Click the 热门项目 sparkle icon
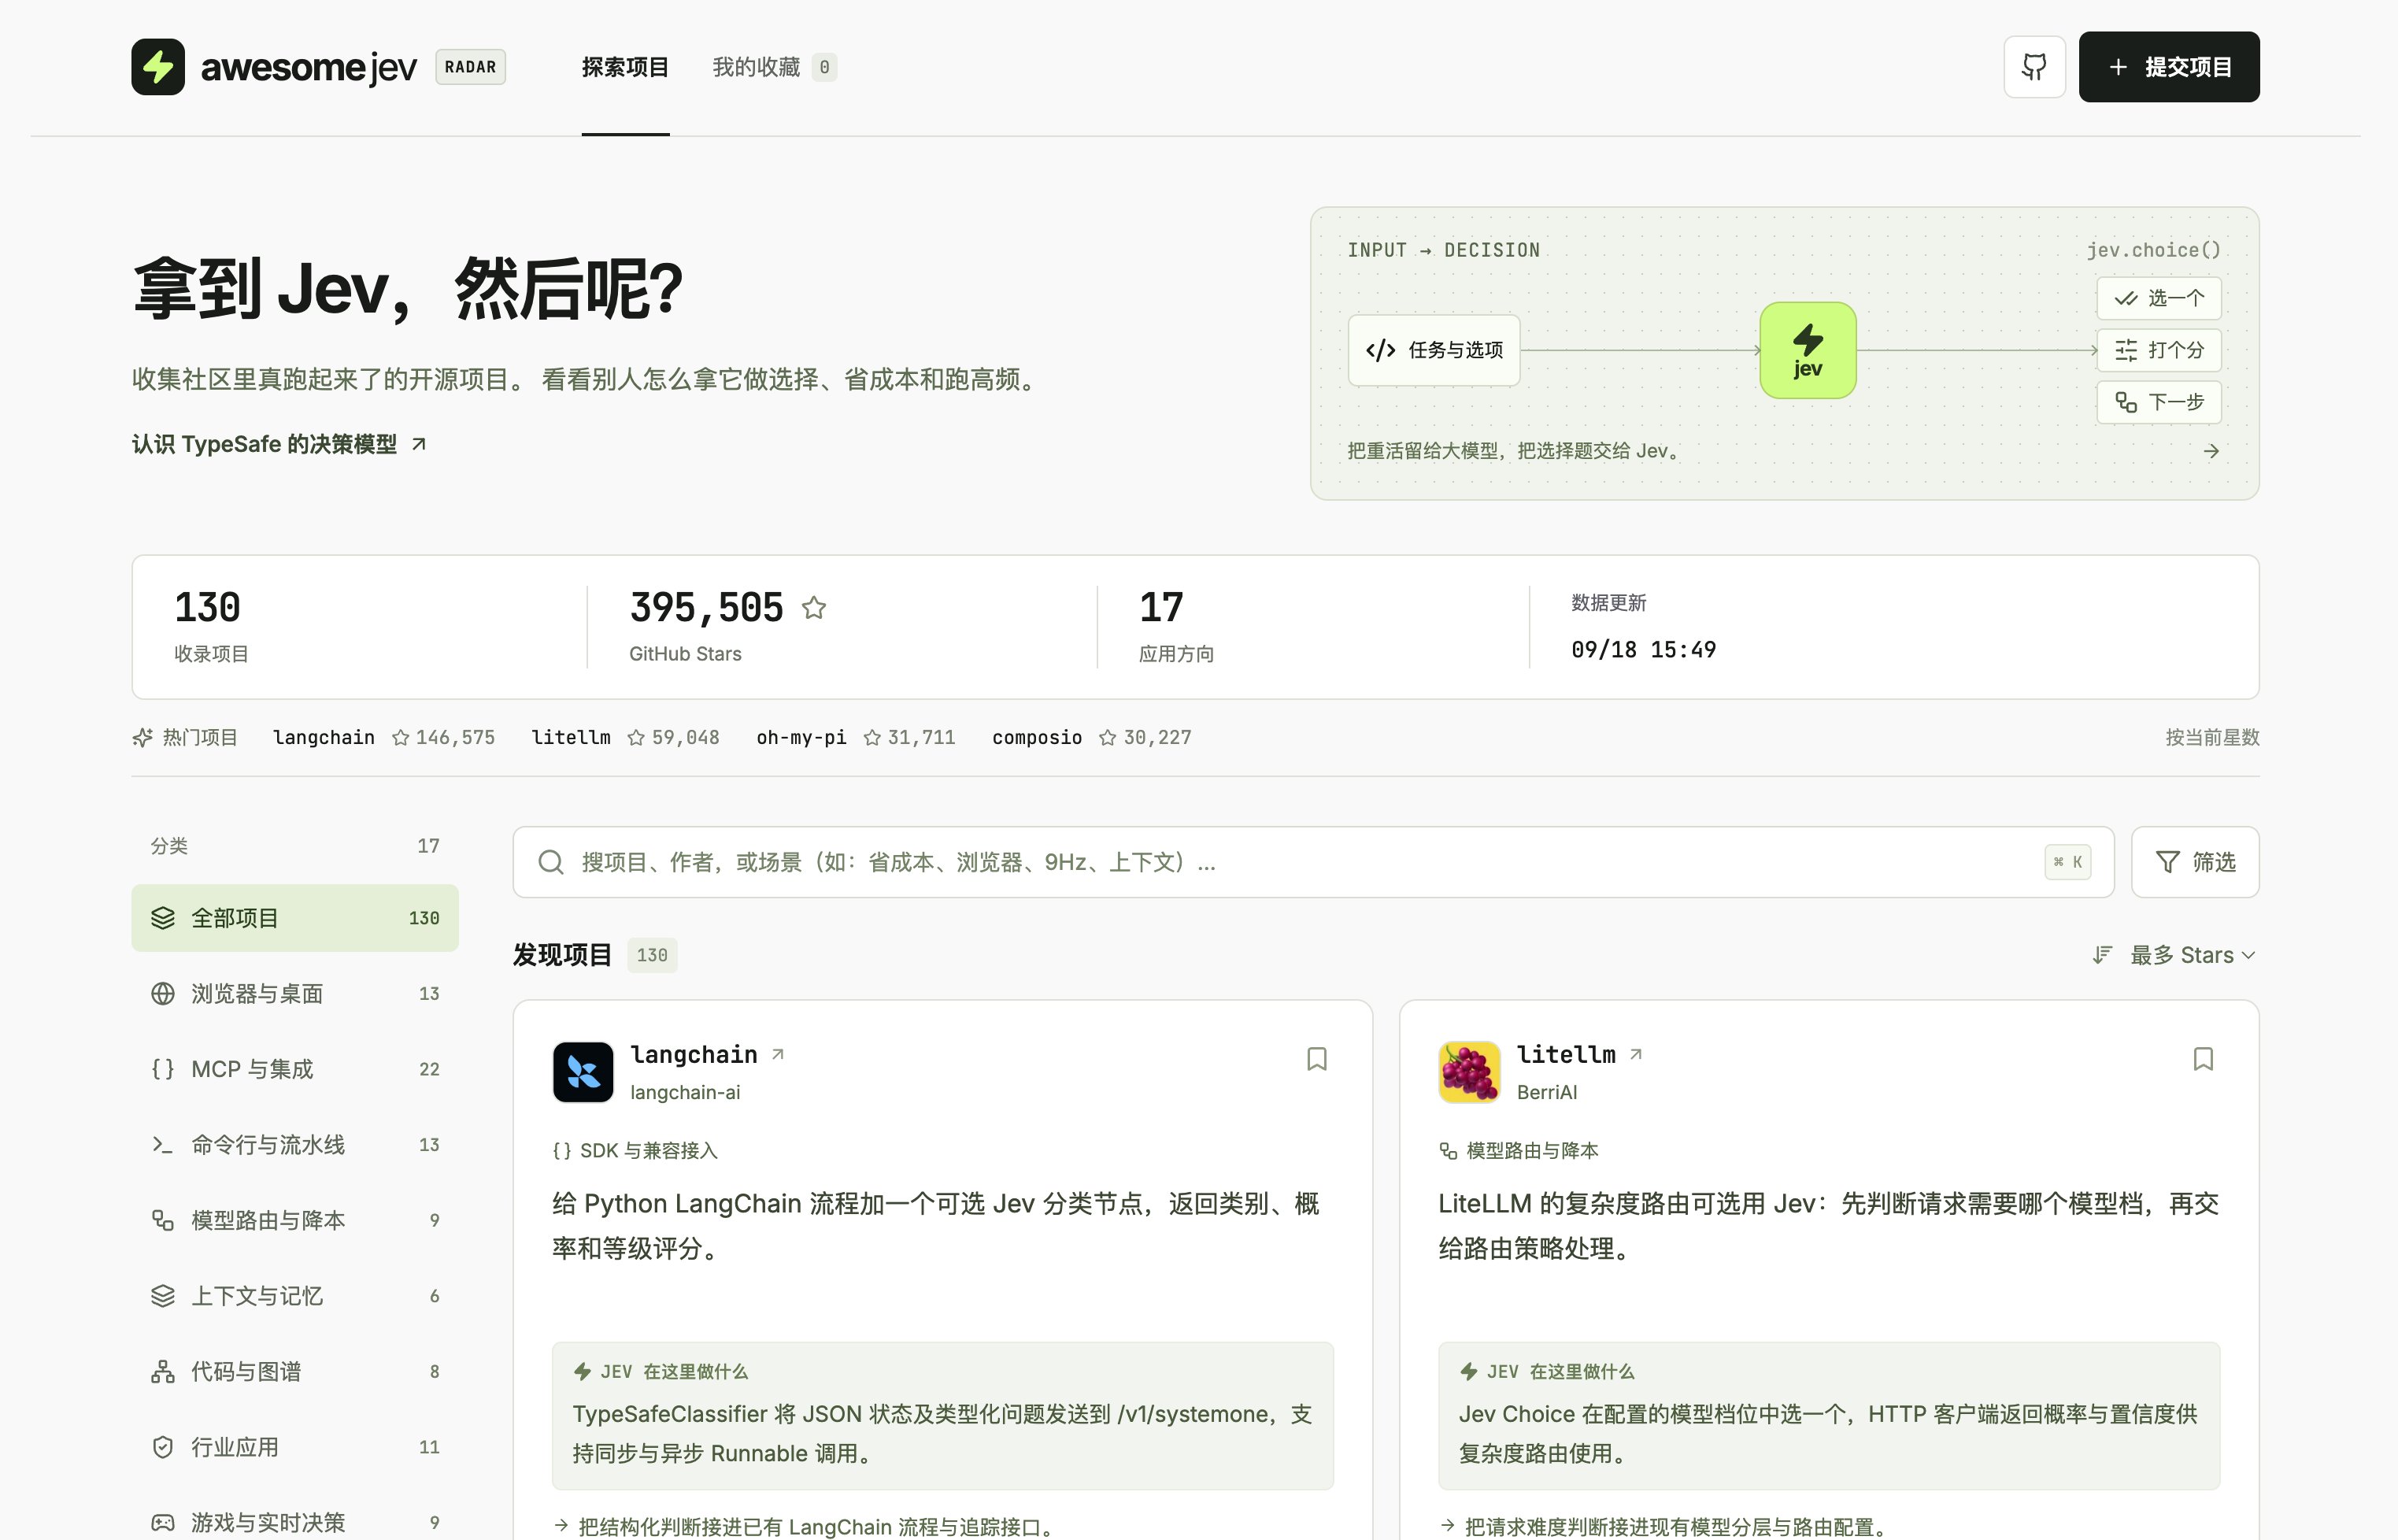This screenshot has height=1540, width=2398. 142,738
